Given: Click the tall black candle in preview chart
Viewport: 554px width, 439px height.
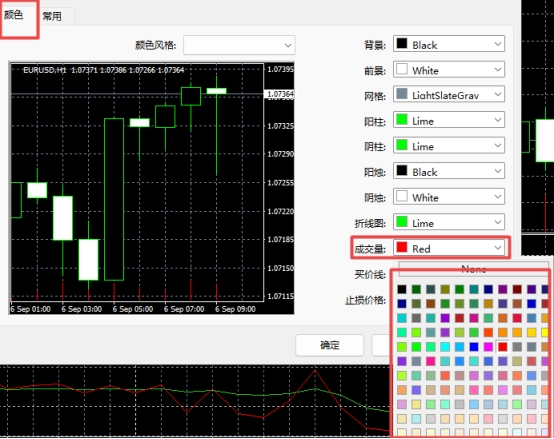Looking at the screenshot, I should 114,200.
